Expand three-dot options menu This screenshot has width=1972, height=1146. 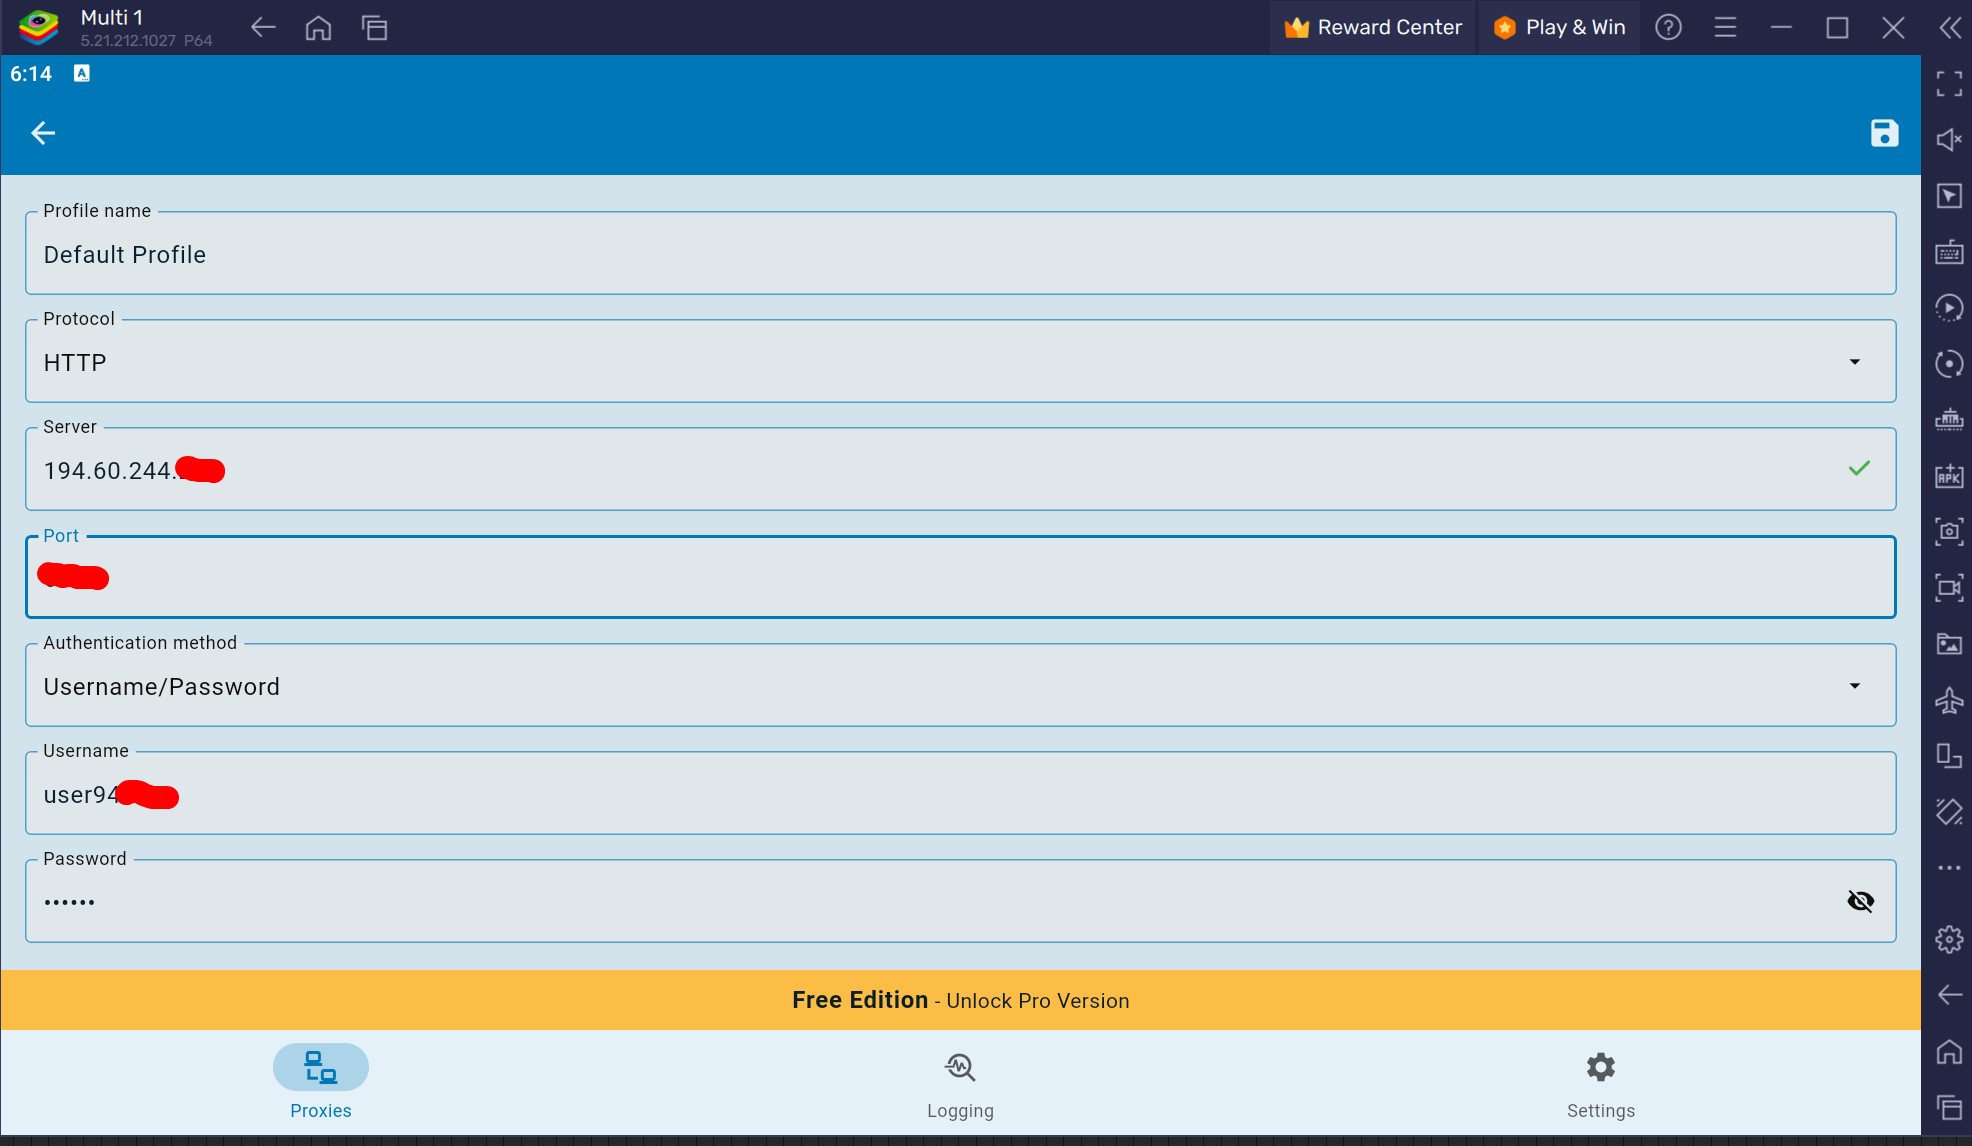point(1950,865)
